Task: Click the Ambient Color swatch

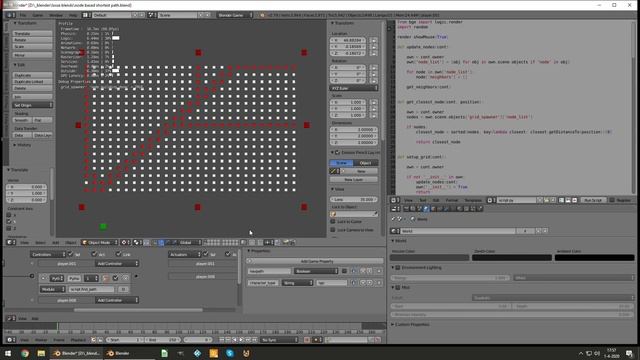Action: tap(594, 258)
